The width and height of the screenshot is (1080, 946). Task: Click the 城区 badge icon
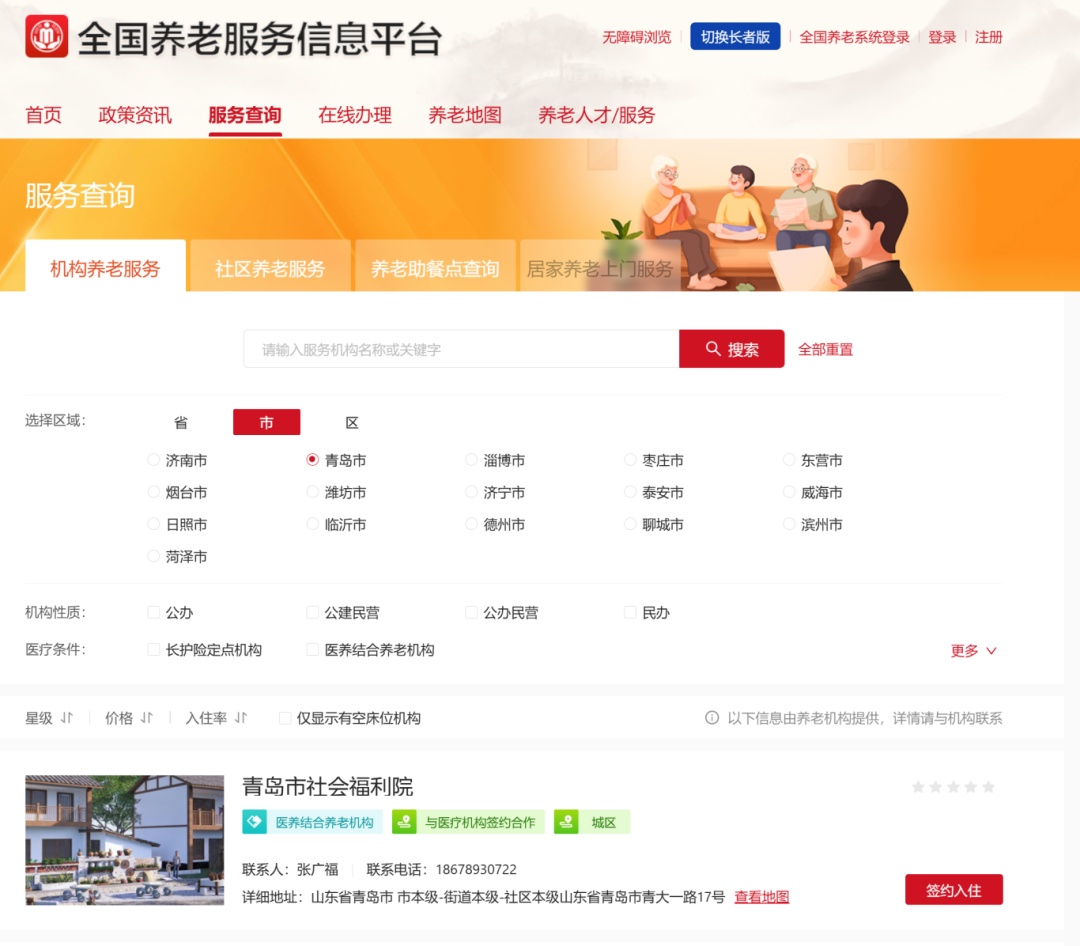coord(565,822)
